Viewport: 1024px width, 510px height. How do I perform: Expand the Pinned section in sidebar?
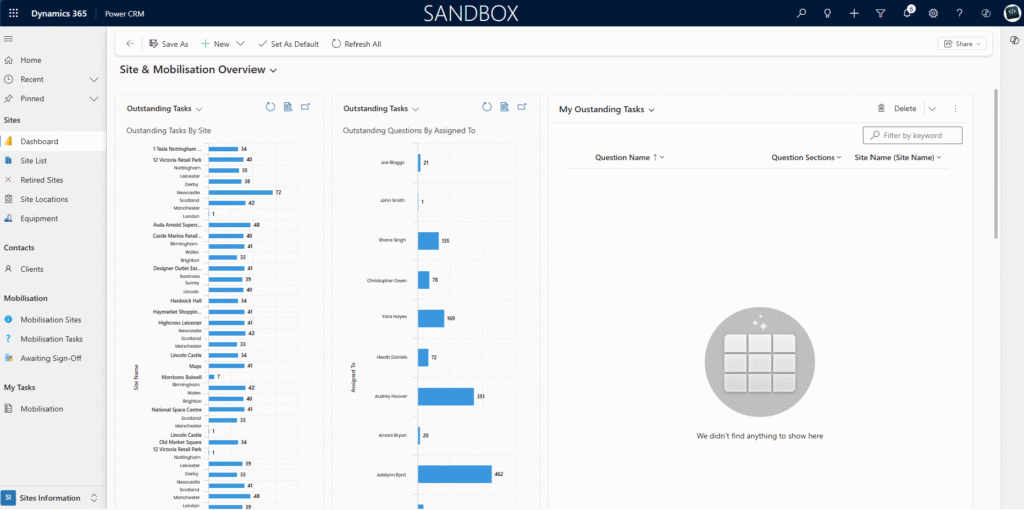click(94, 99)
